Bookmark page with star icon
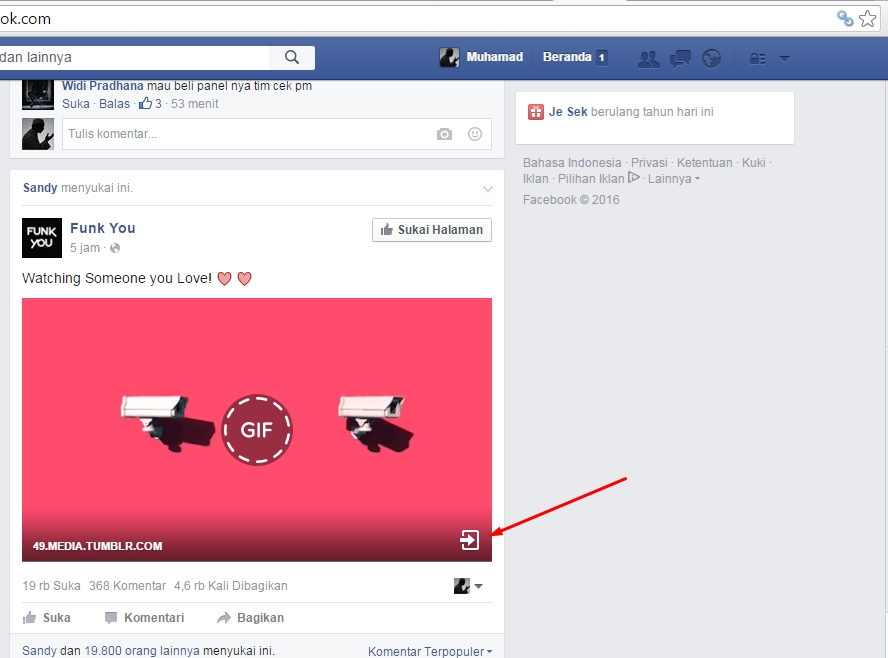 [868, 19]
